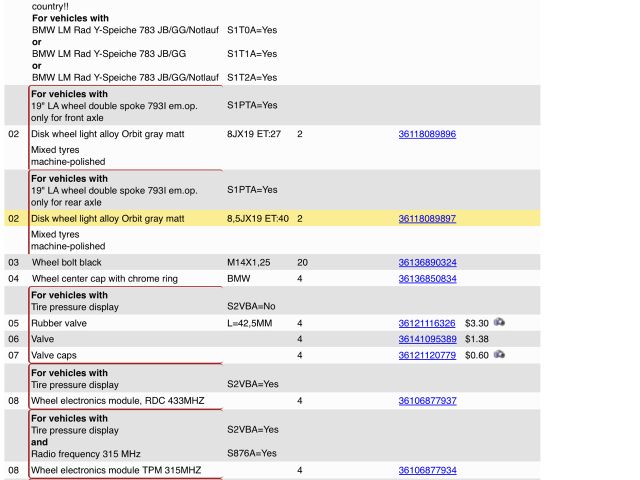The image size is (640, 480).
Task: Click camera icon beside Valve caps price
Action: tap(499, 354)
